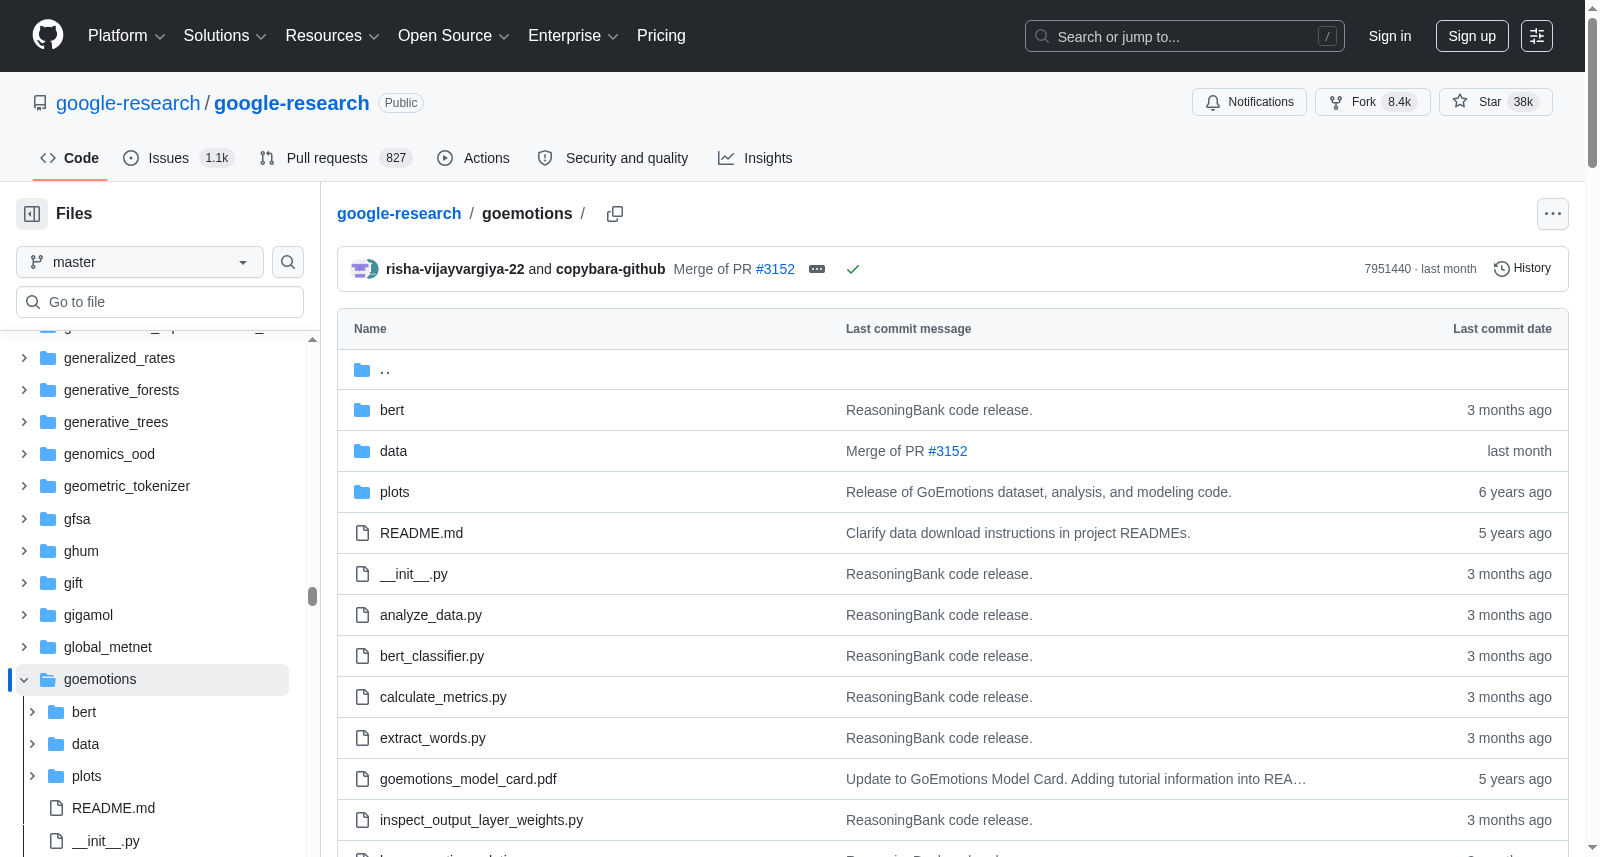This screenshot has height=857, width=1600.
Task: Click the goemotions_model_card.pdf file icon
Action: pyautogui.click(x=362, y=779)
